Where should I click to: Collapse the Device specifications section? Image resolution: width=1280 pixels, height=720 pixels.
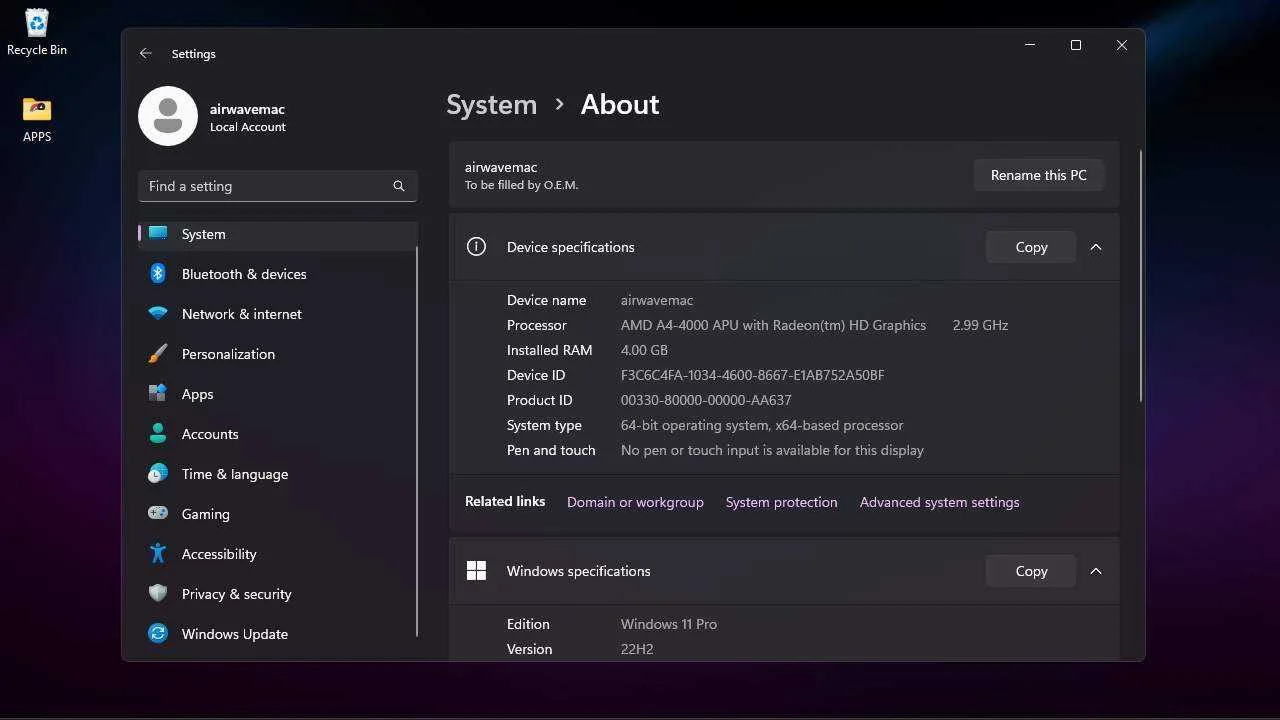(1096, 247)
